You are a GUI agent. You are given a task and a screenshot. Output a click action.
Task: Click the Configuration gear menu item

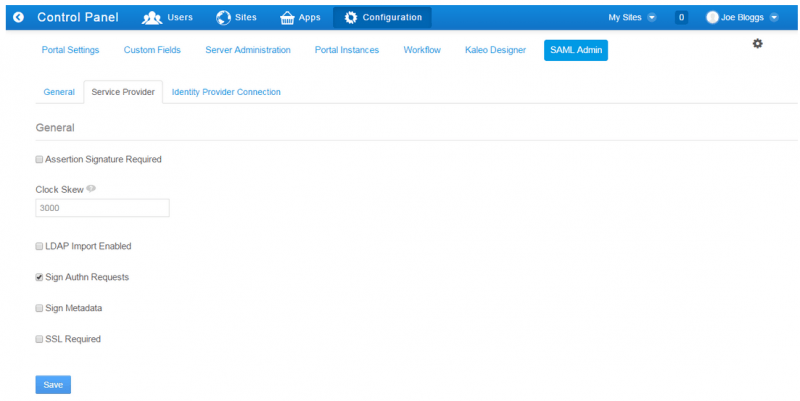[x=382, y=17]
